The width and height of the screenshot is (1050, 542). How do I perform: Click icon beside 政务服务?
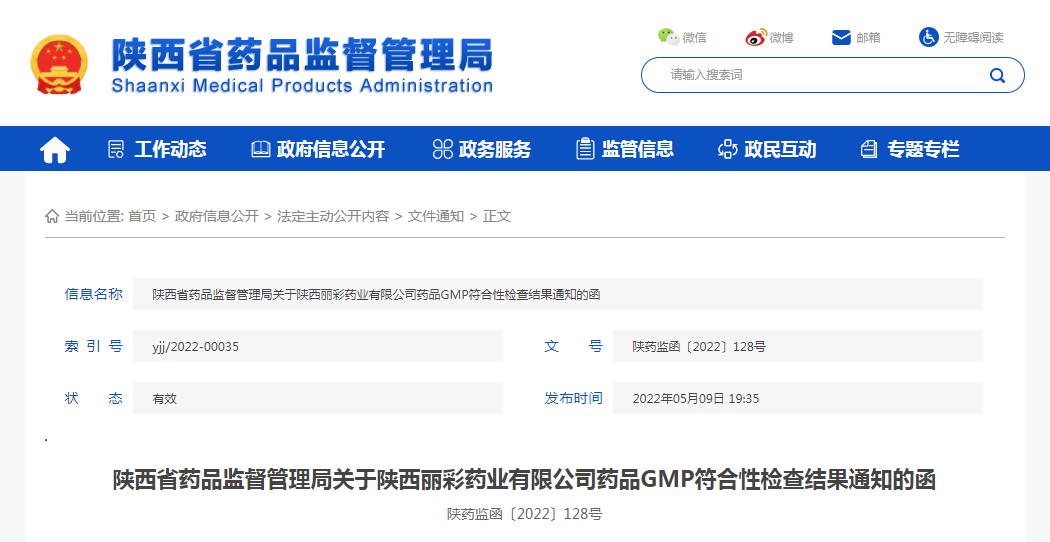pyautogui.click(x=443, y=149)
